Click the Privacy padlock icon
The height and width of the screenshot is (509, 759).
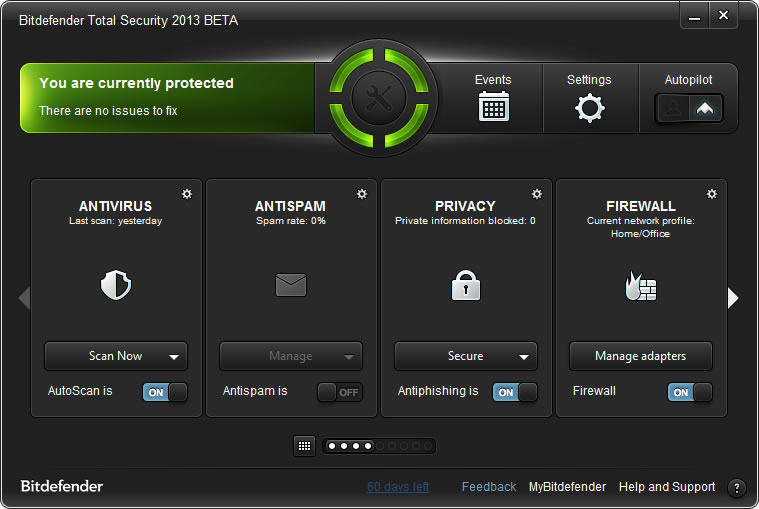tap(466, 286)
